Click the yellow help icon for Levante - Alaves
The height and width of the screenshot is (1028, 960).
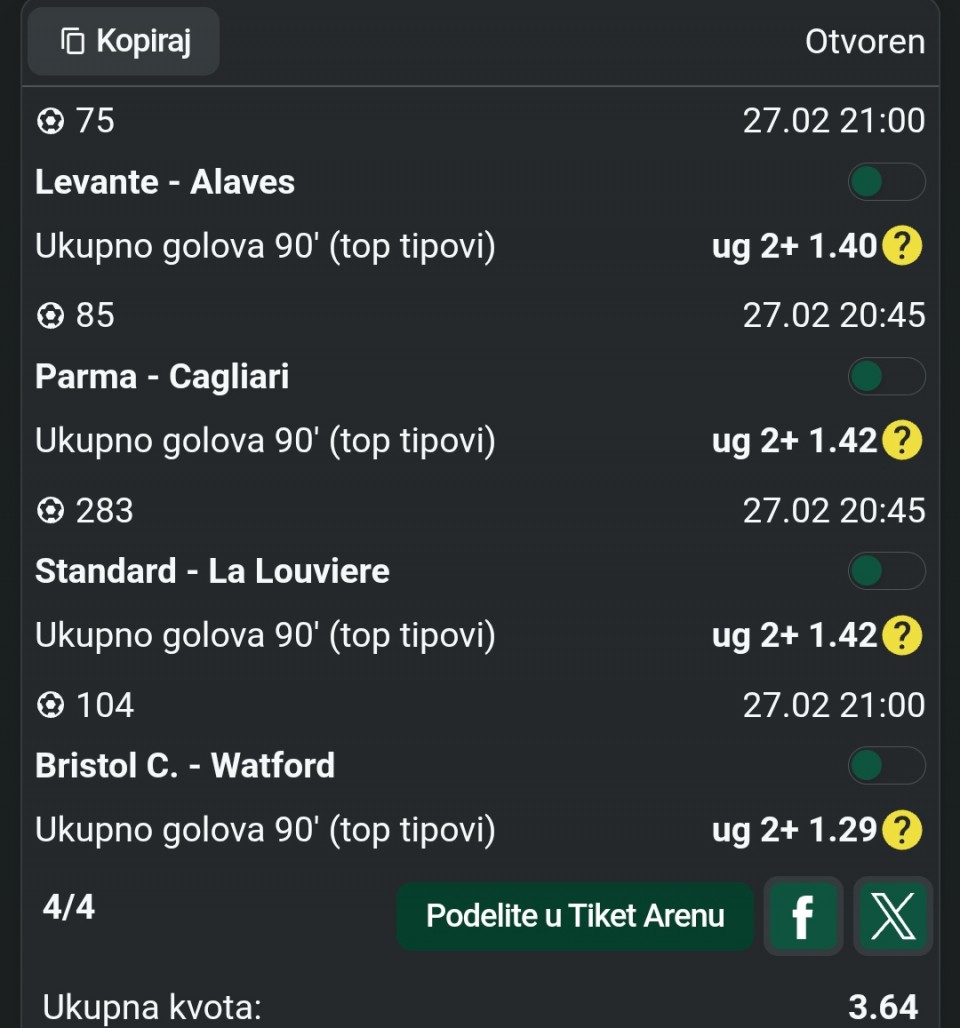click(x=901, y=246)
